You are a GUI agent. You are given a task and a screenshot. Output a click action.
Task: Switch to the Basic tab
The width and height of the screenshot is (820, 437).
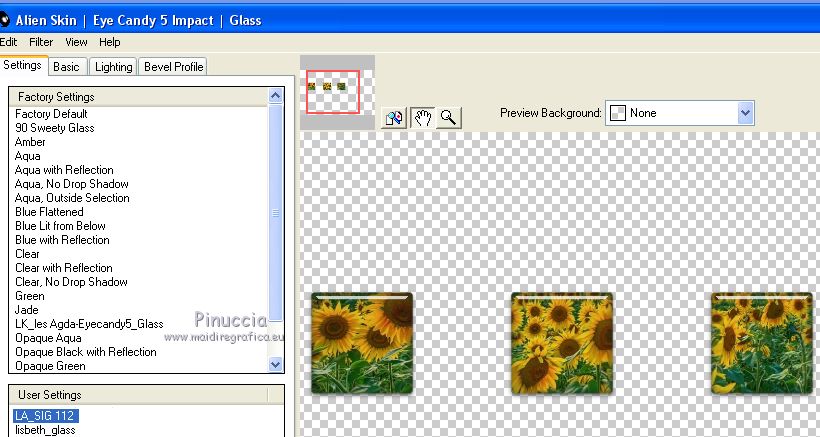tap(66, 67)
